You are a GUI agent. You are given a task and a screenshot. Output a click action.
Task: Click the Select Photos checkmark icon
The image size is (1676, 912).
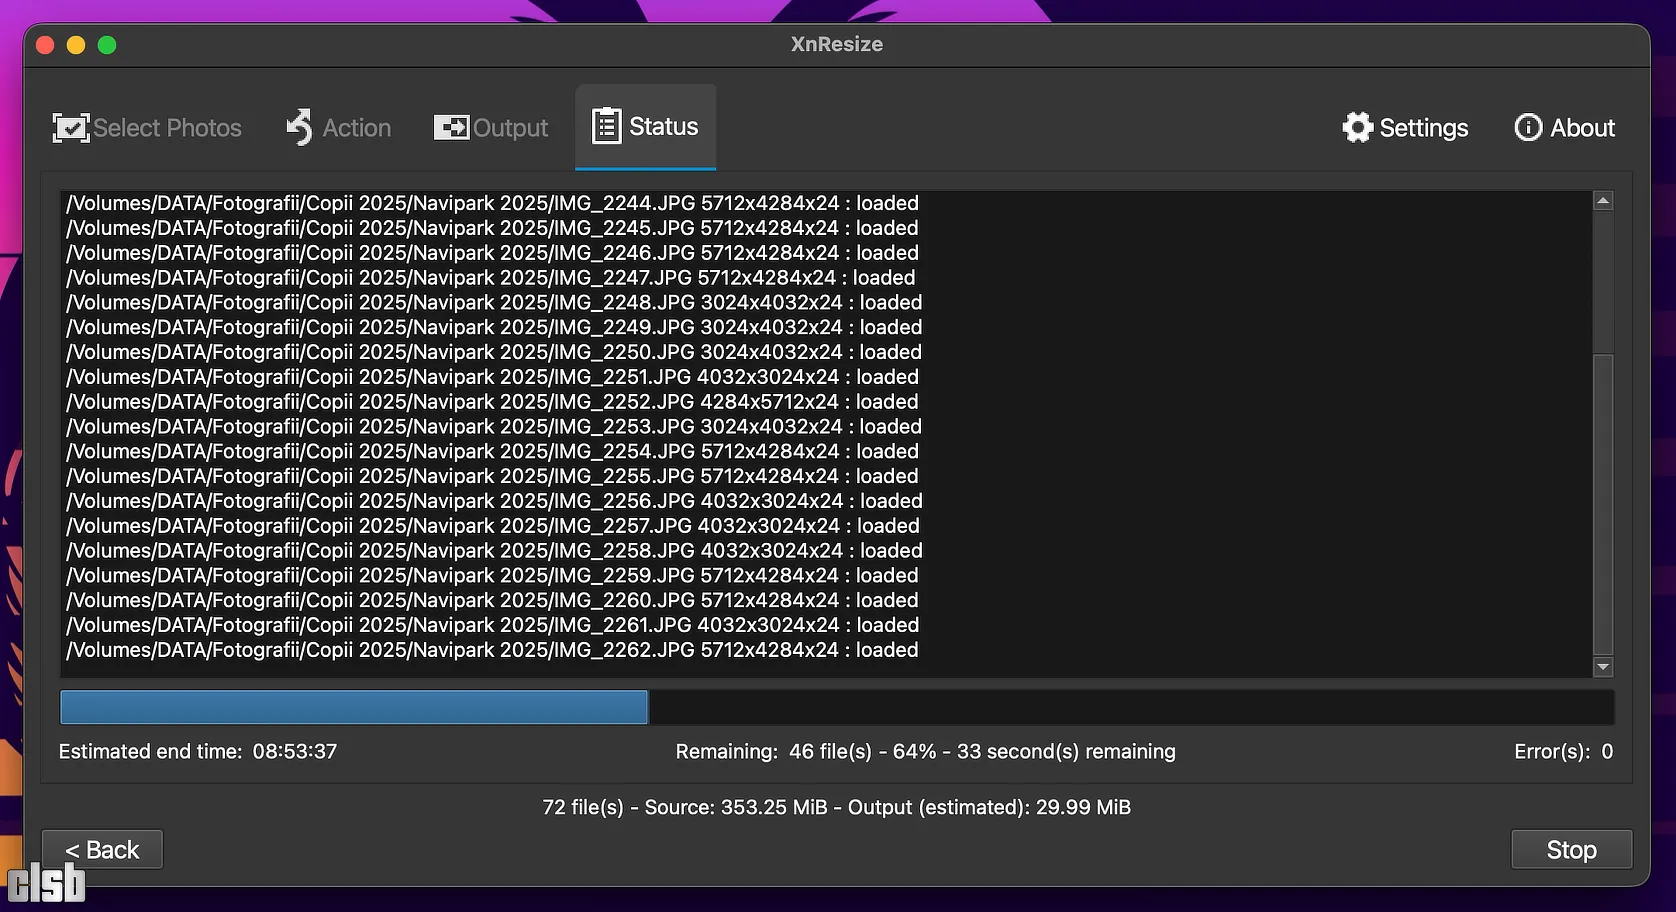point(71,128)
